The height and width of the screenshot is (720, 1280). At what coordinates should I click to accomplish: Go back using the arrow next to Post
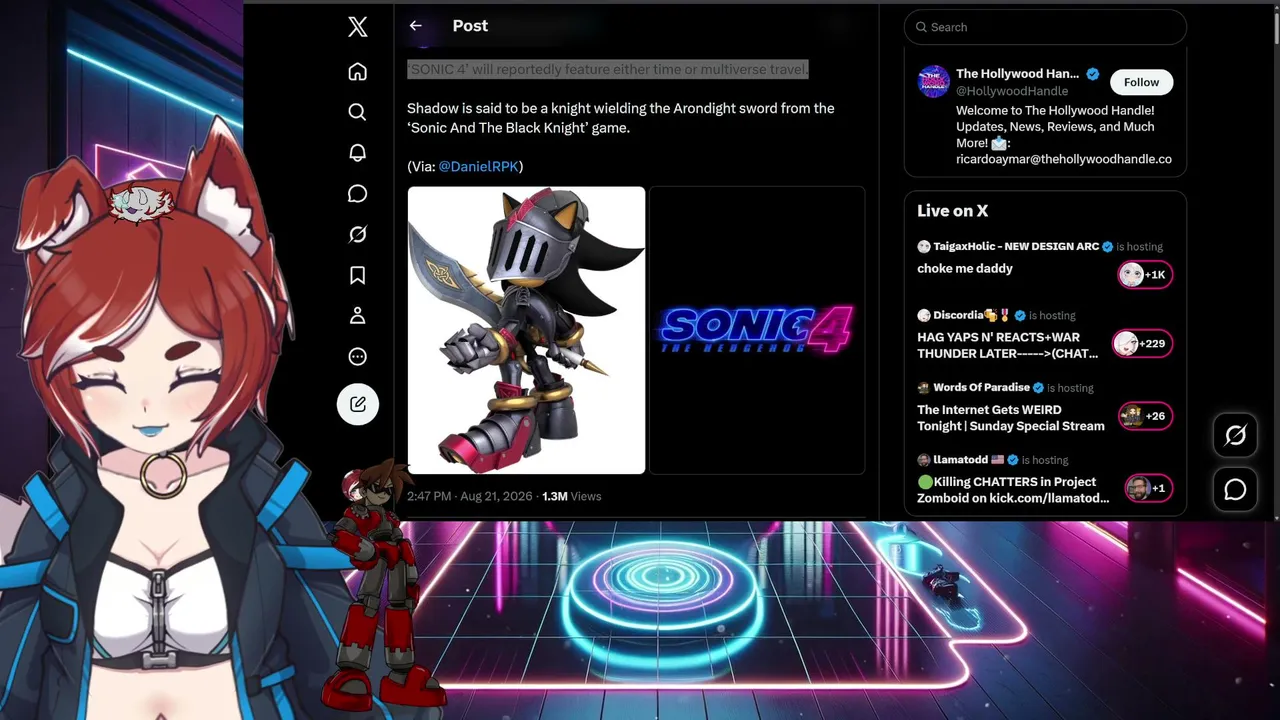pyautogui.click(x=415, y=26)
